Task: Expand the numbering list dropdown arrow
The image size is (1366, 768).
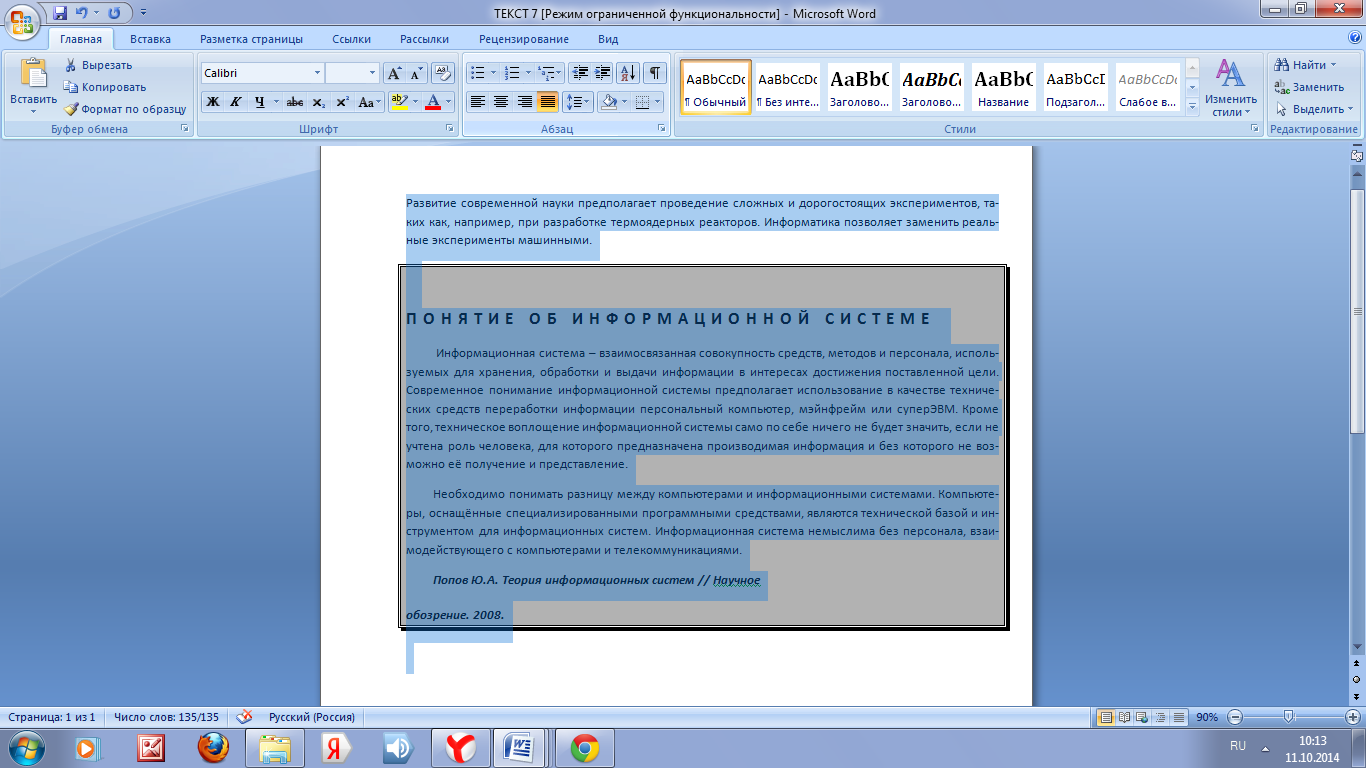Action: [x=528, y=73]
